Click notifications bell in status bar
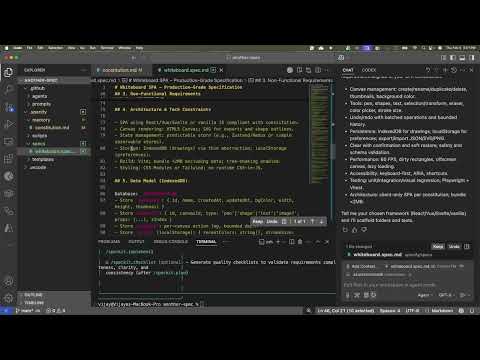This screenshot has width=480, height=360. [472, 311]
